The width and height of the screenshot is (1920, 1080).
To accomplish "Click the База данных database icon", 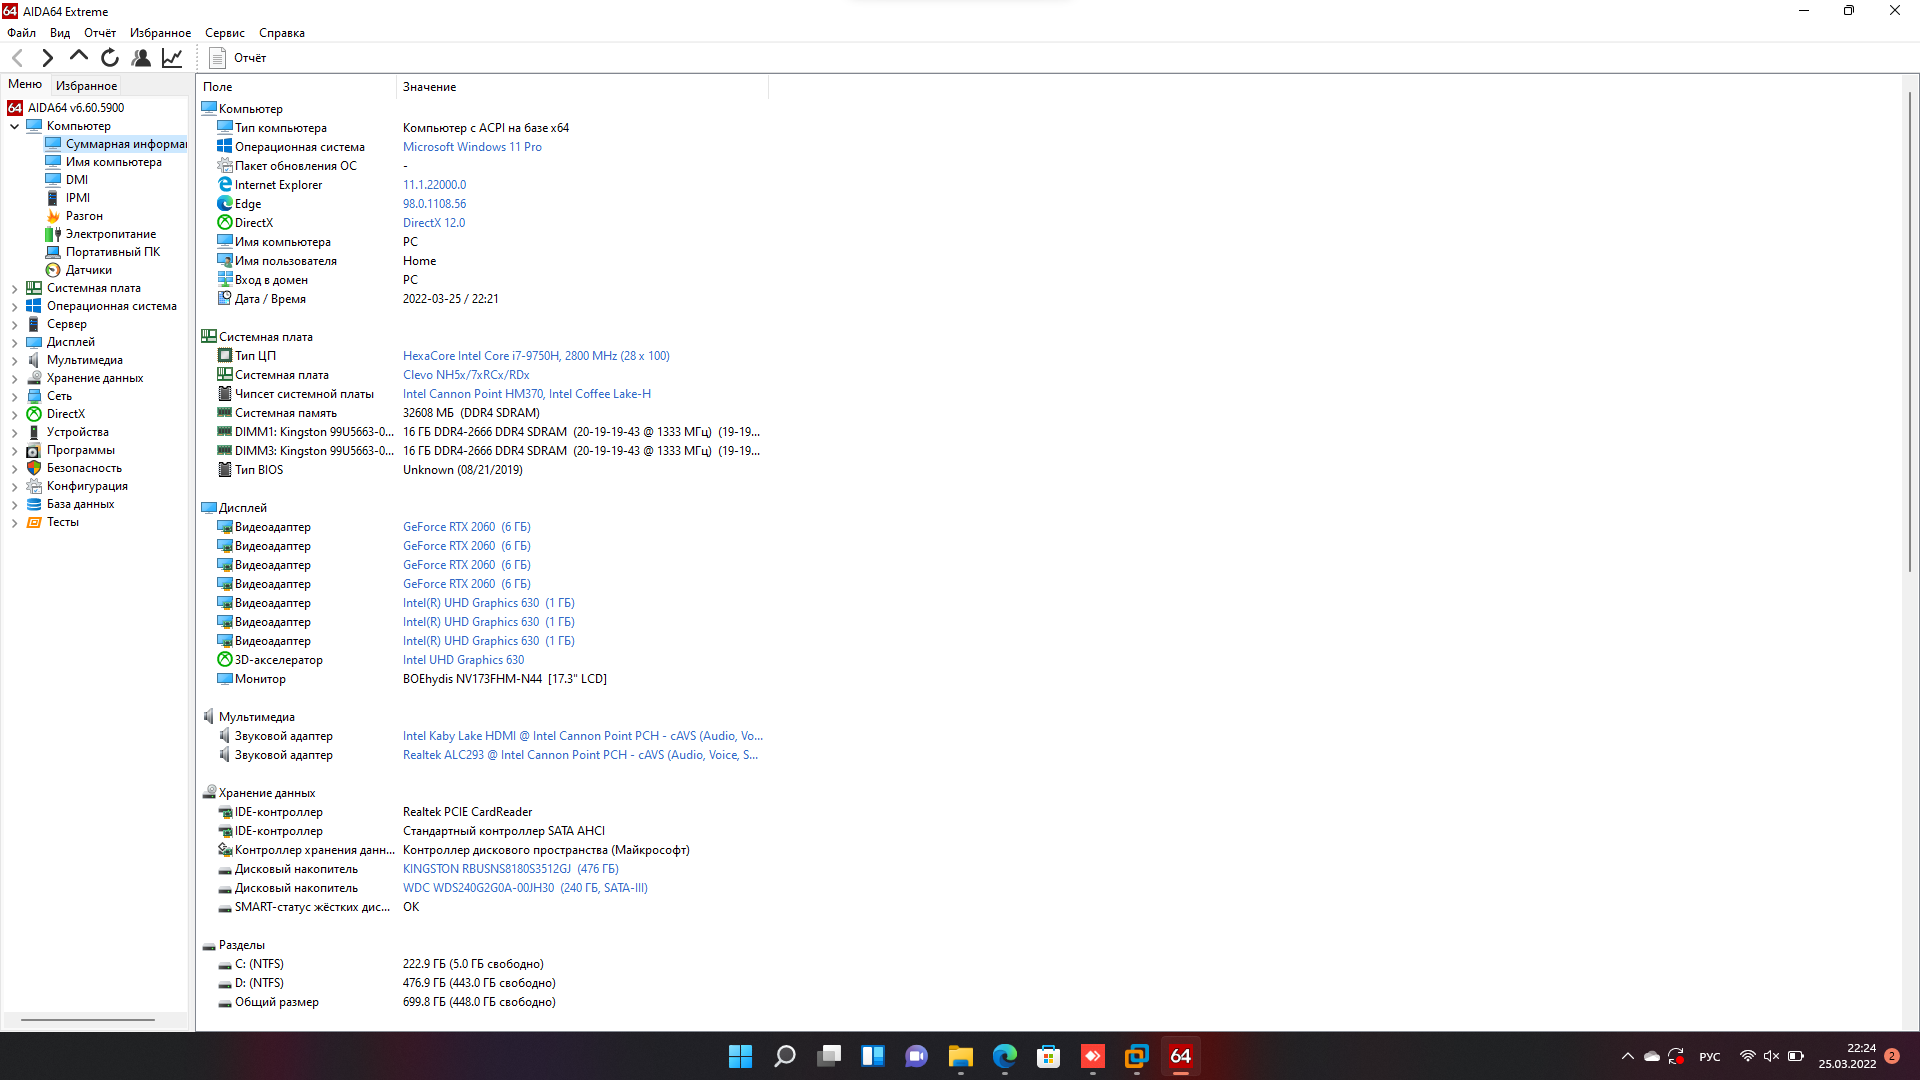I will click(34, 504).
